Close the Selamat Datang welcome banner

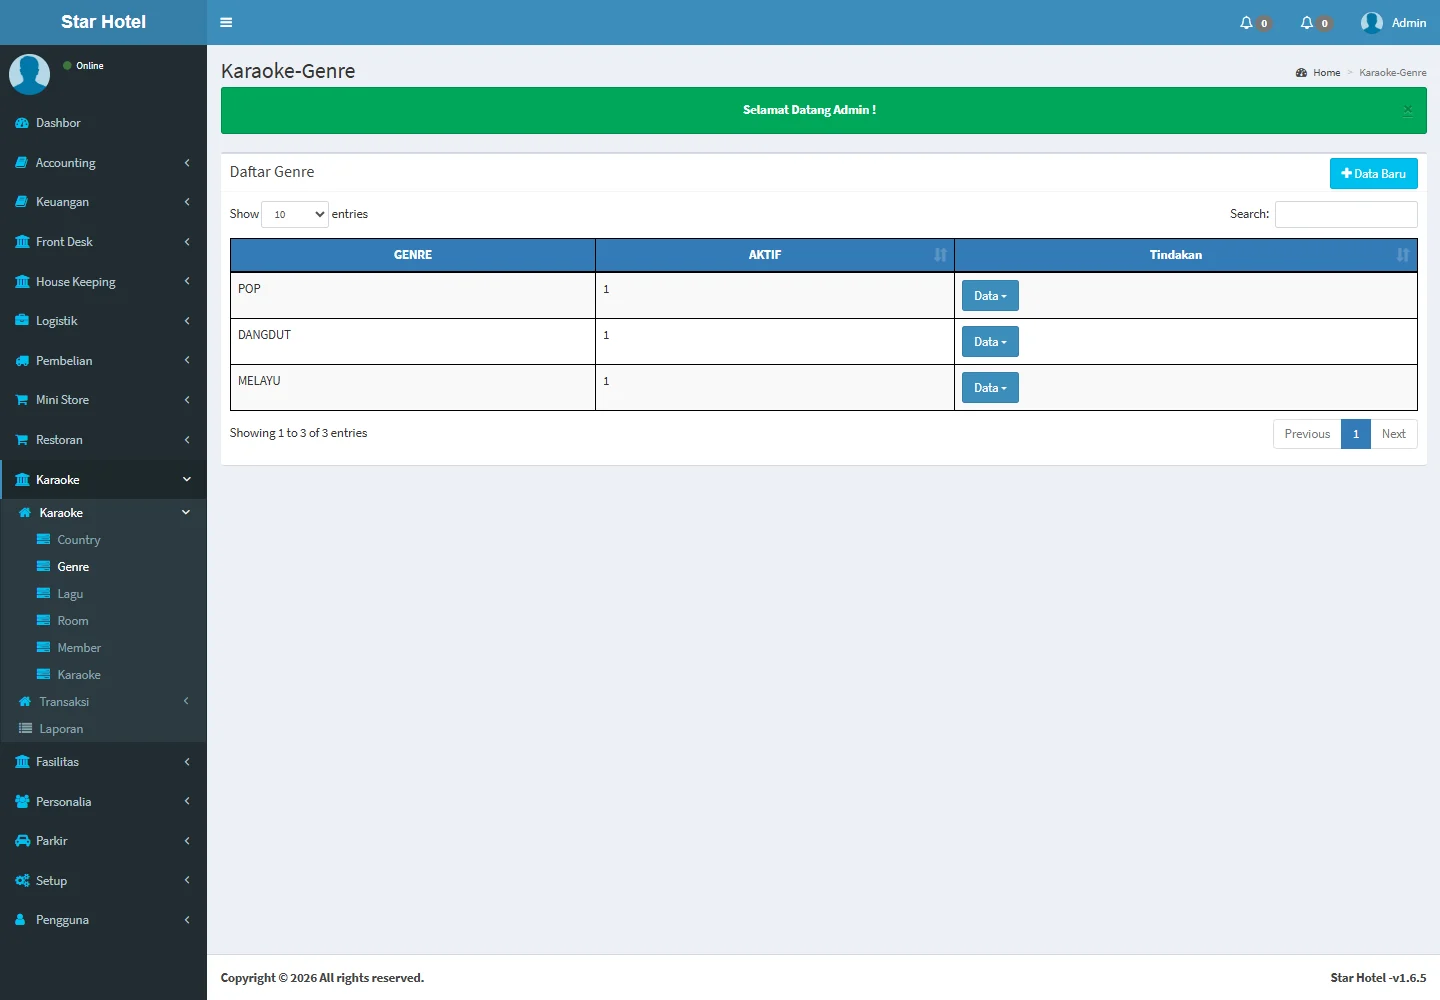pyautogui.click(x=1407, y=110)
